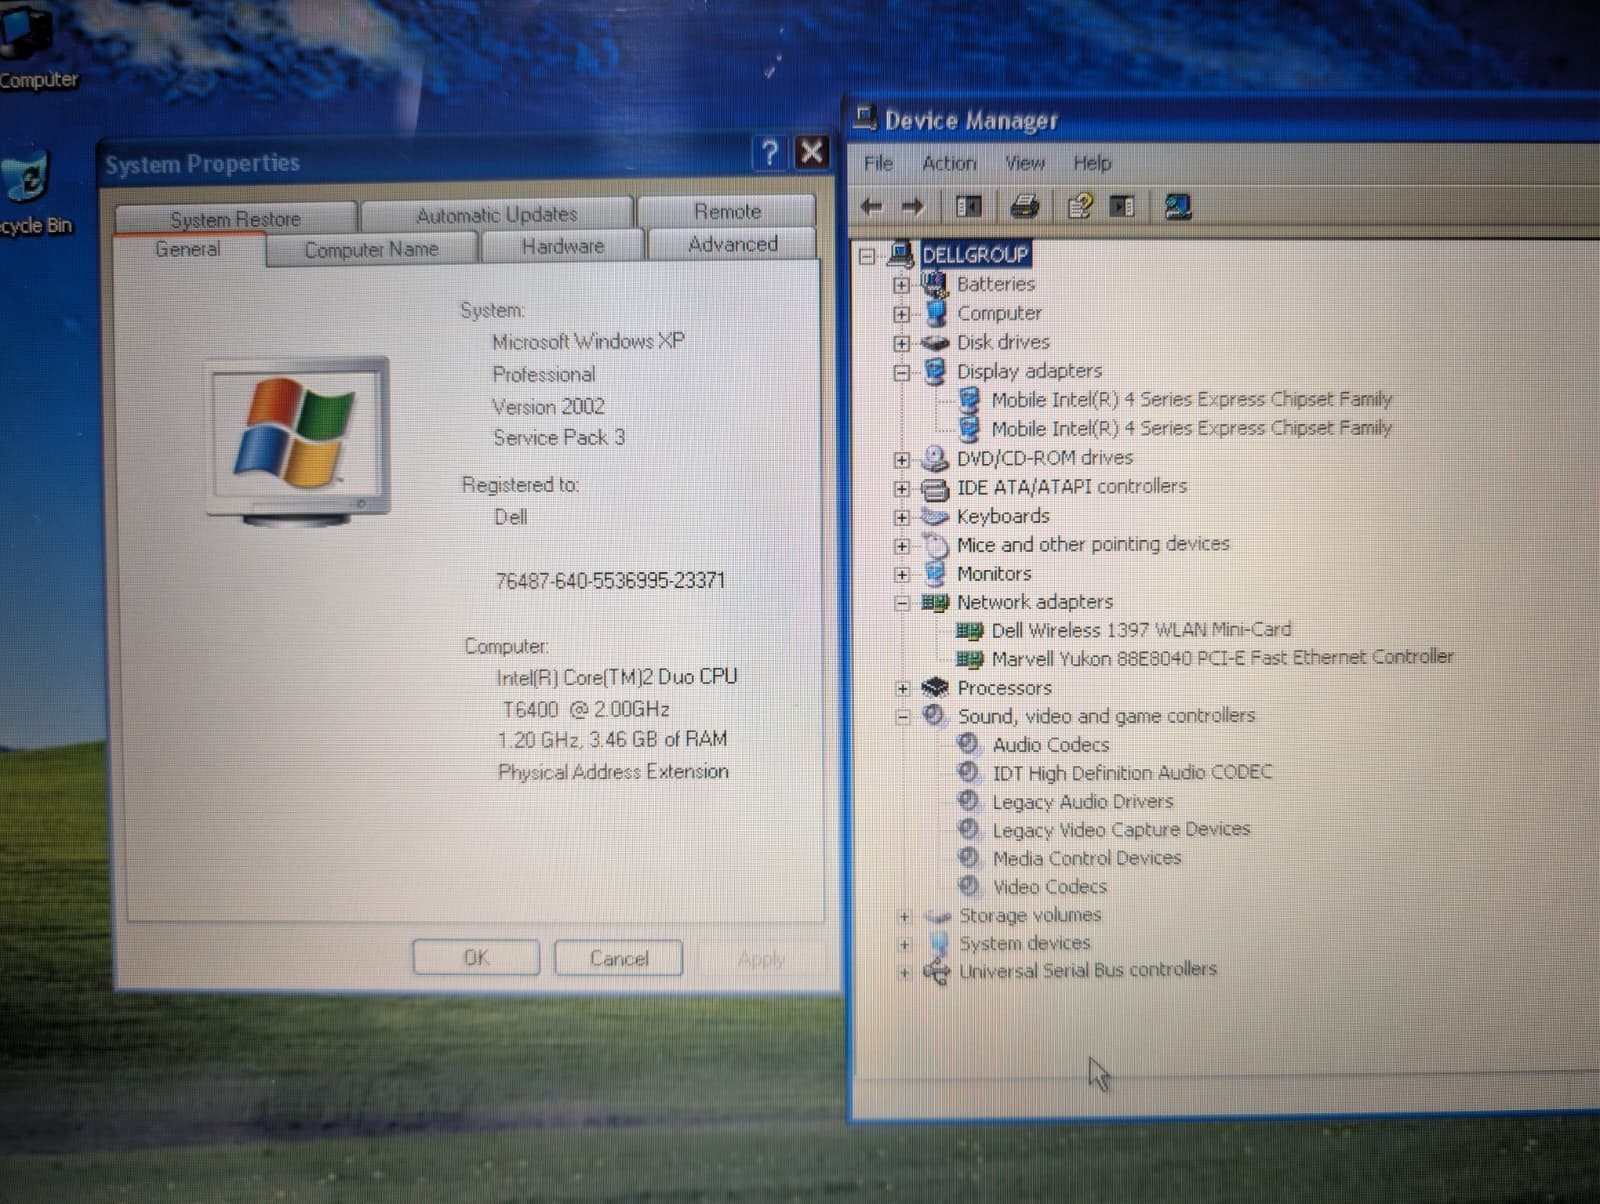The width and height of the screenshot is (1600, 1204).
Task: Select the Media Control Devices entry
Action: coord(1086,858)
